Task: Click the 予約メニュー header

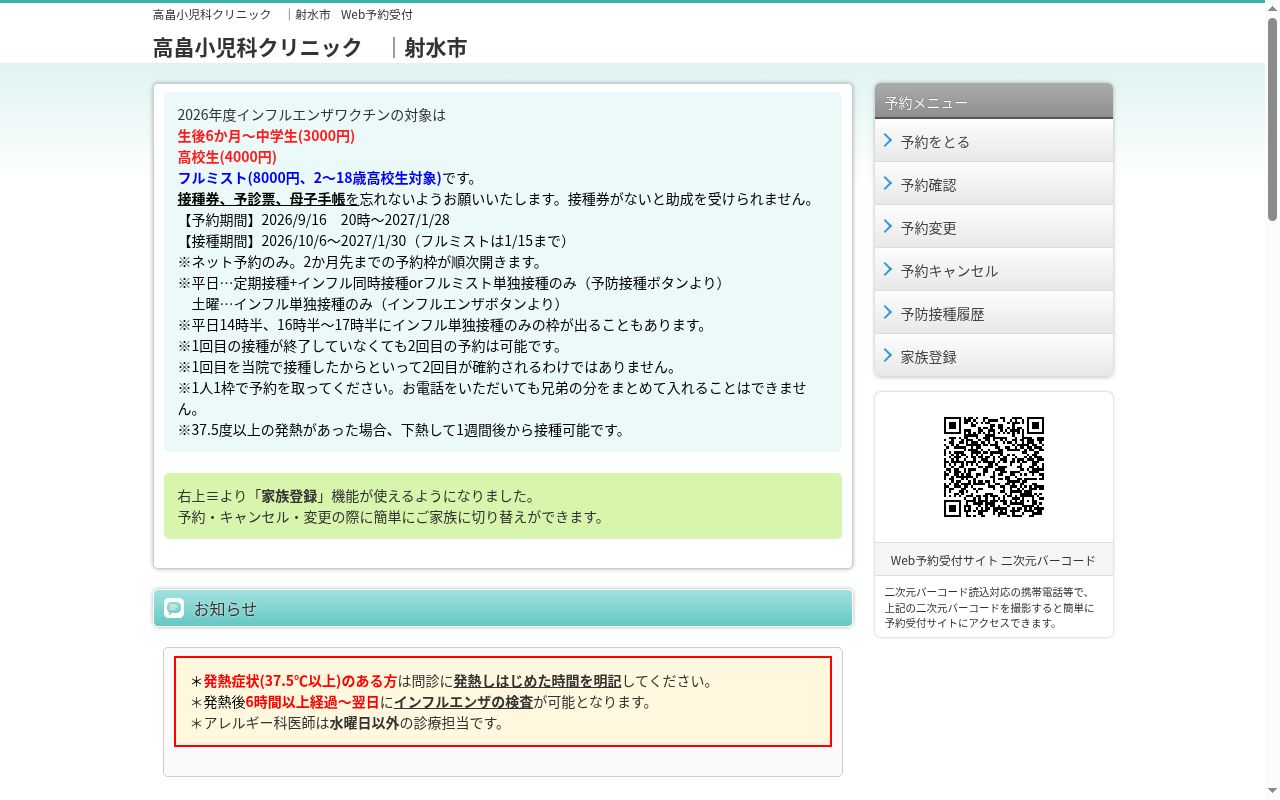Action: point(994,102)
